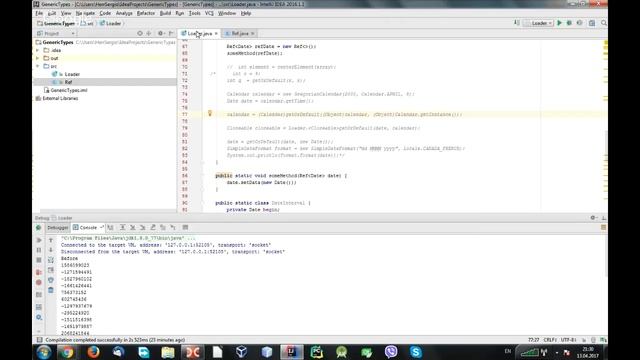Viewport: 640px width, 360px height.
Task: Rerun Loader in Debug panel
Action: click(39, 228)
